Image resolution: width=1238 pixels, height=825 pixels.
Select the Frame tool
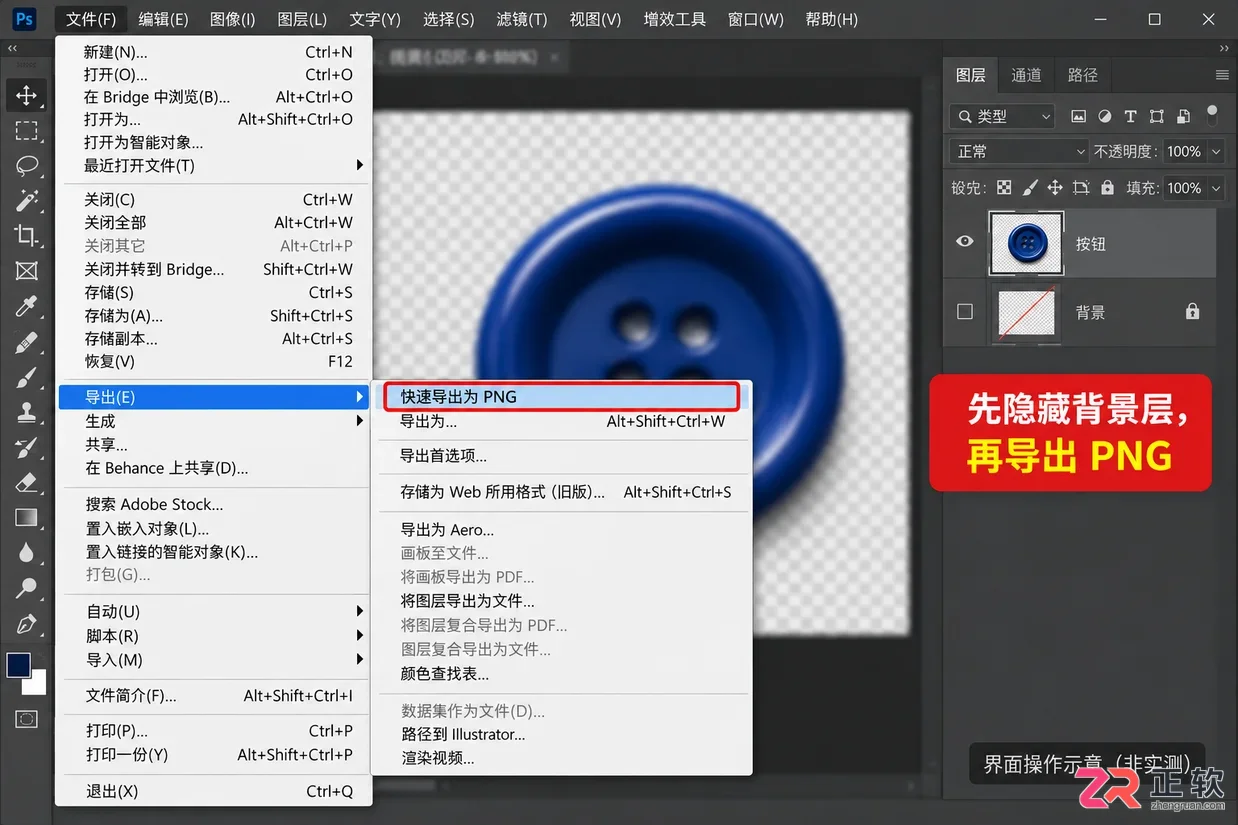(x=26, y=271)
